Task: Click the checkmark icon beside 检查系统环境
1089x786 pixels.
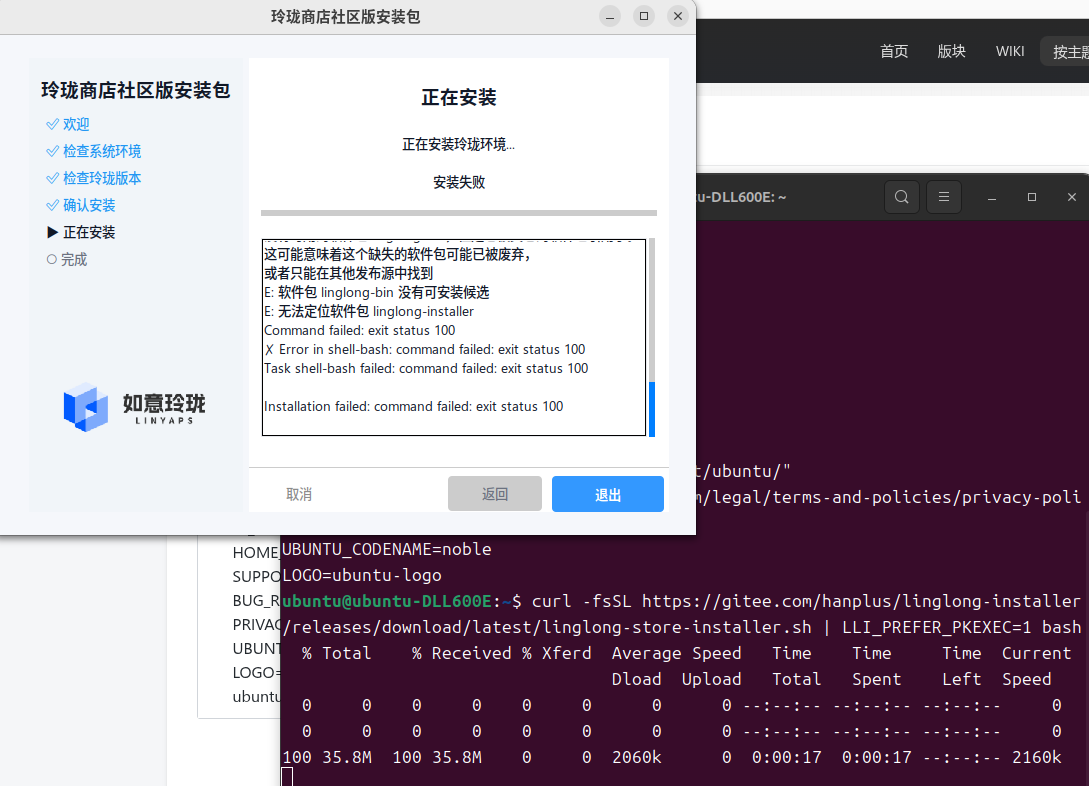Action: pyautogui.click(x=52, y=151)
